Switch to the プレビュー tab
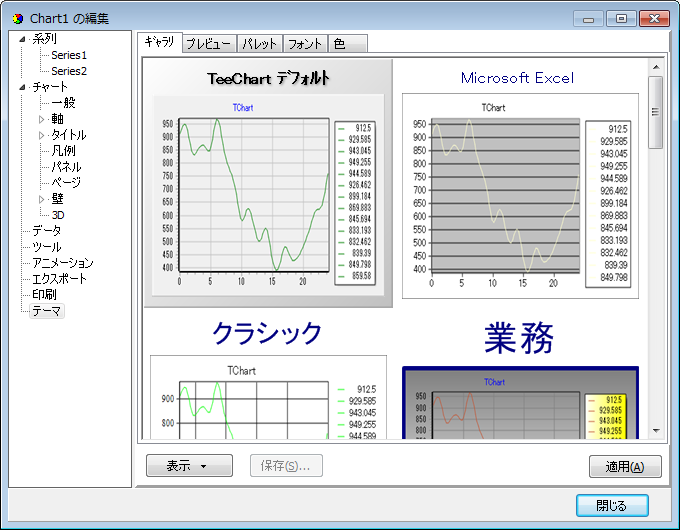This screenshot has height=530, width=680. click(209, 44)
